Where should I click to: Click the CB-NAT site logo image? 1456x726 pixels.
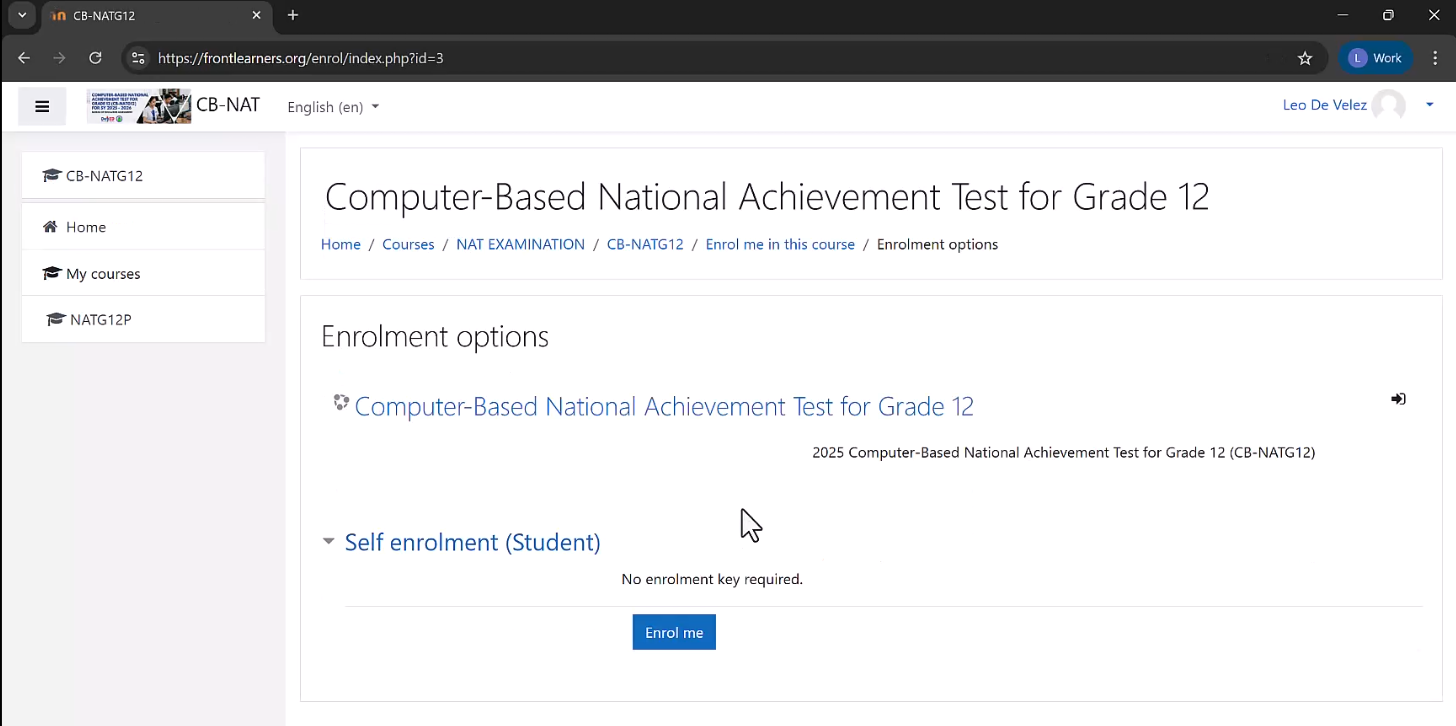138,106
